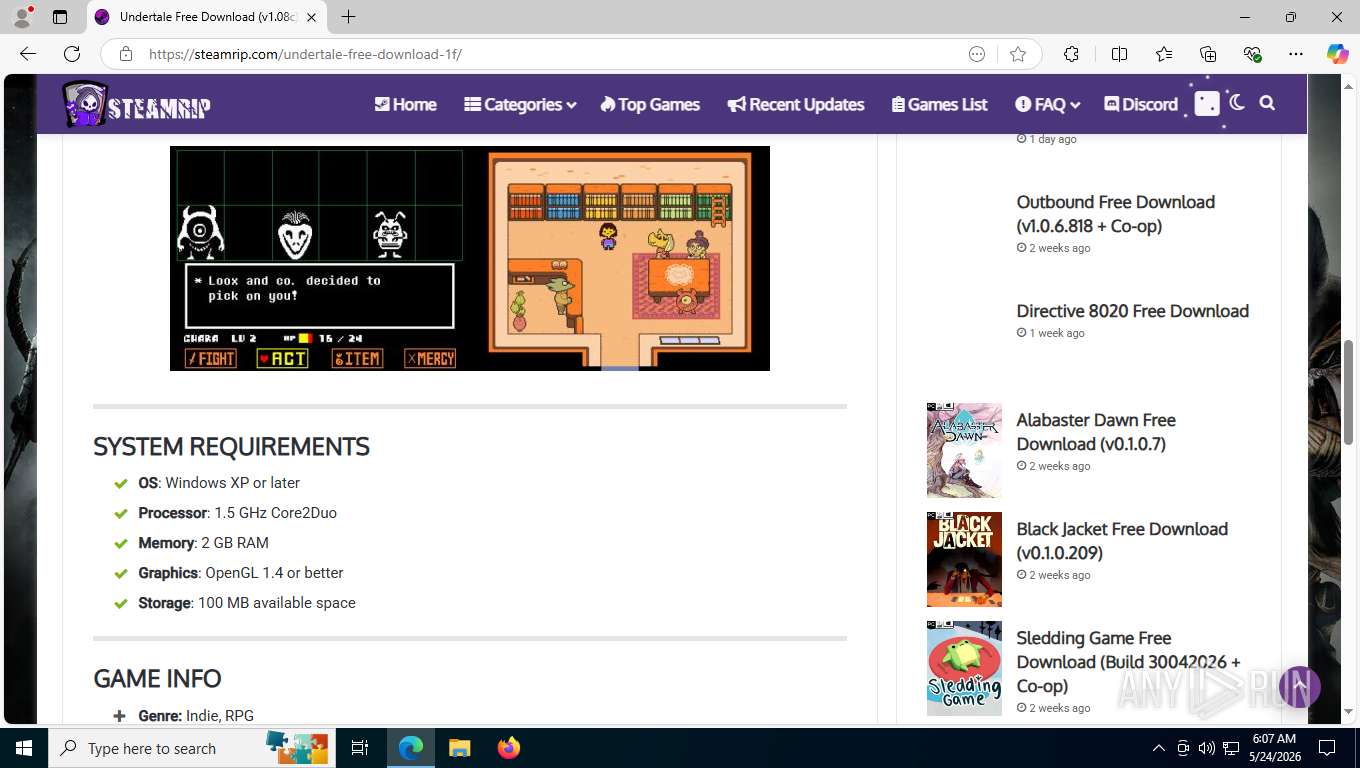
Task: Open the Top Games page
Action: click(x=650, y=104)
